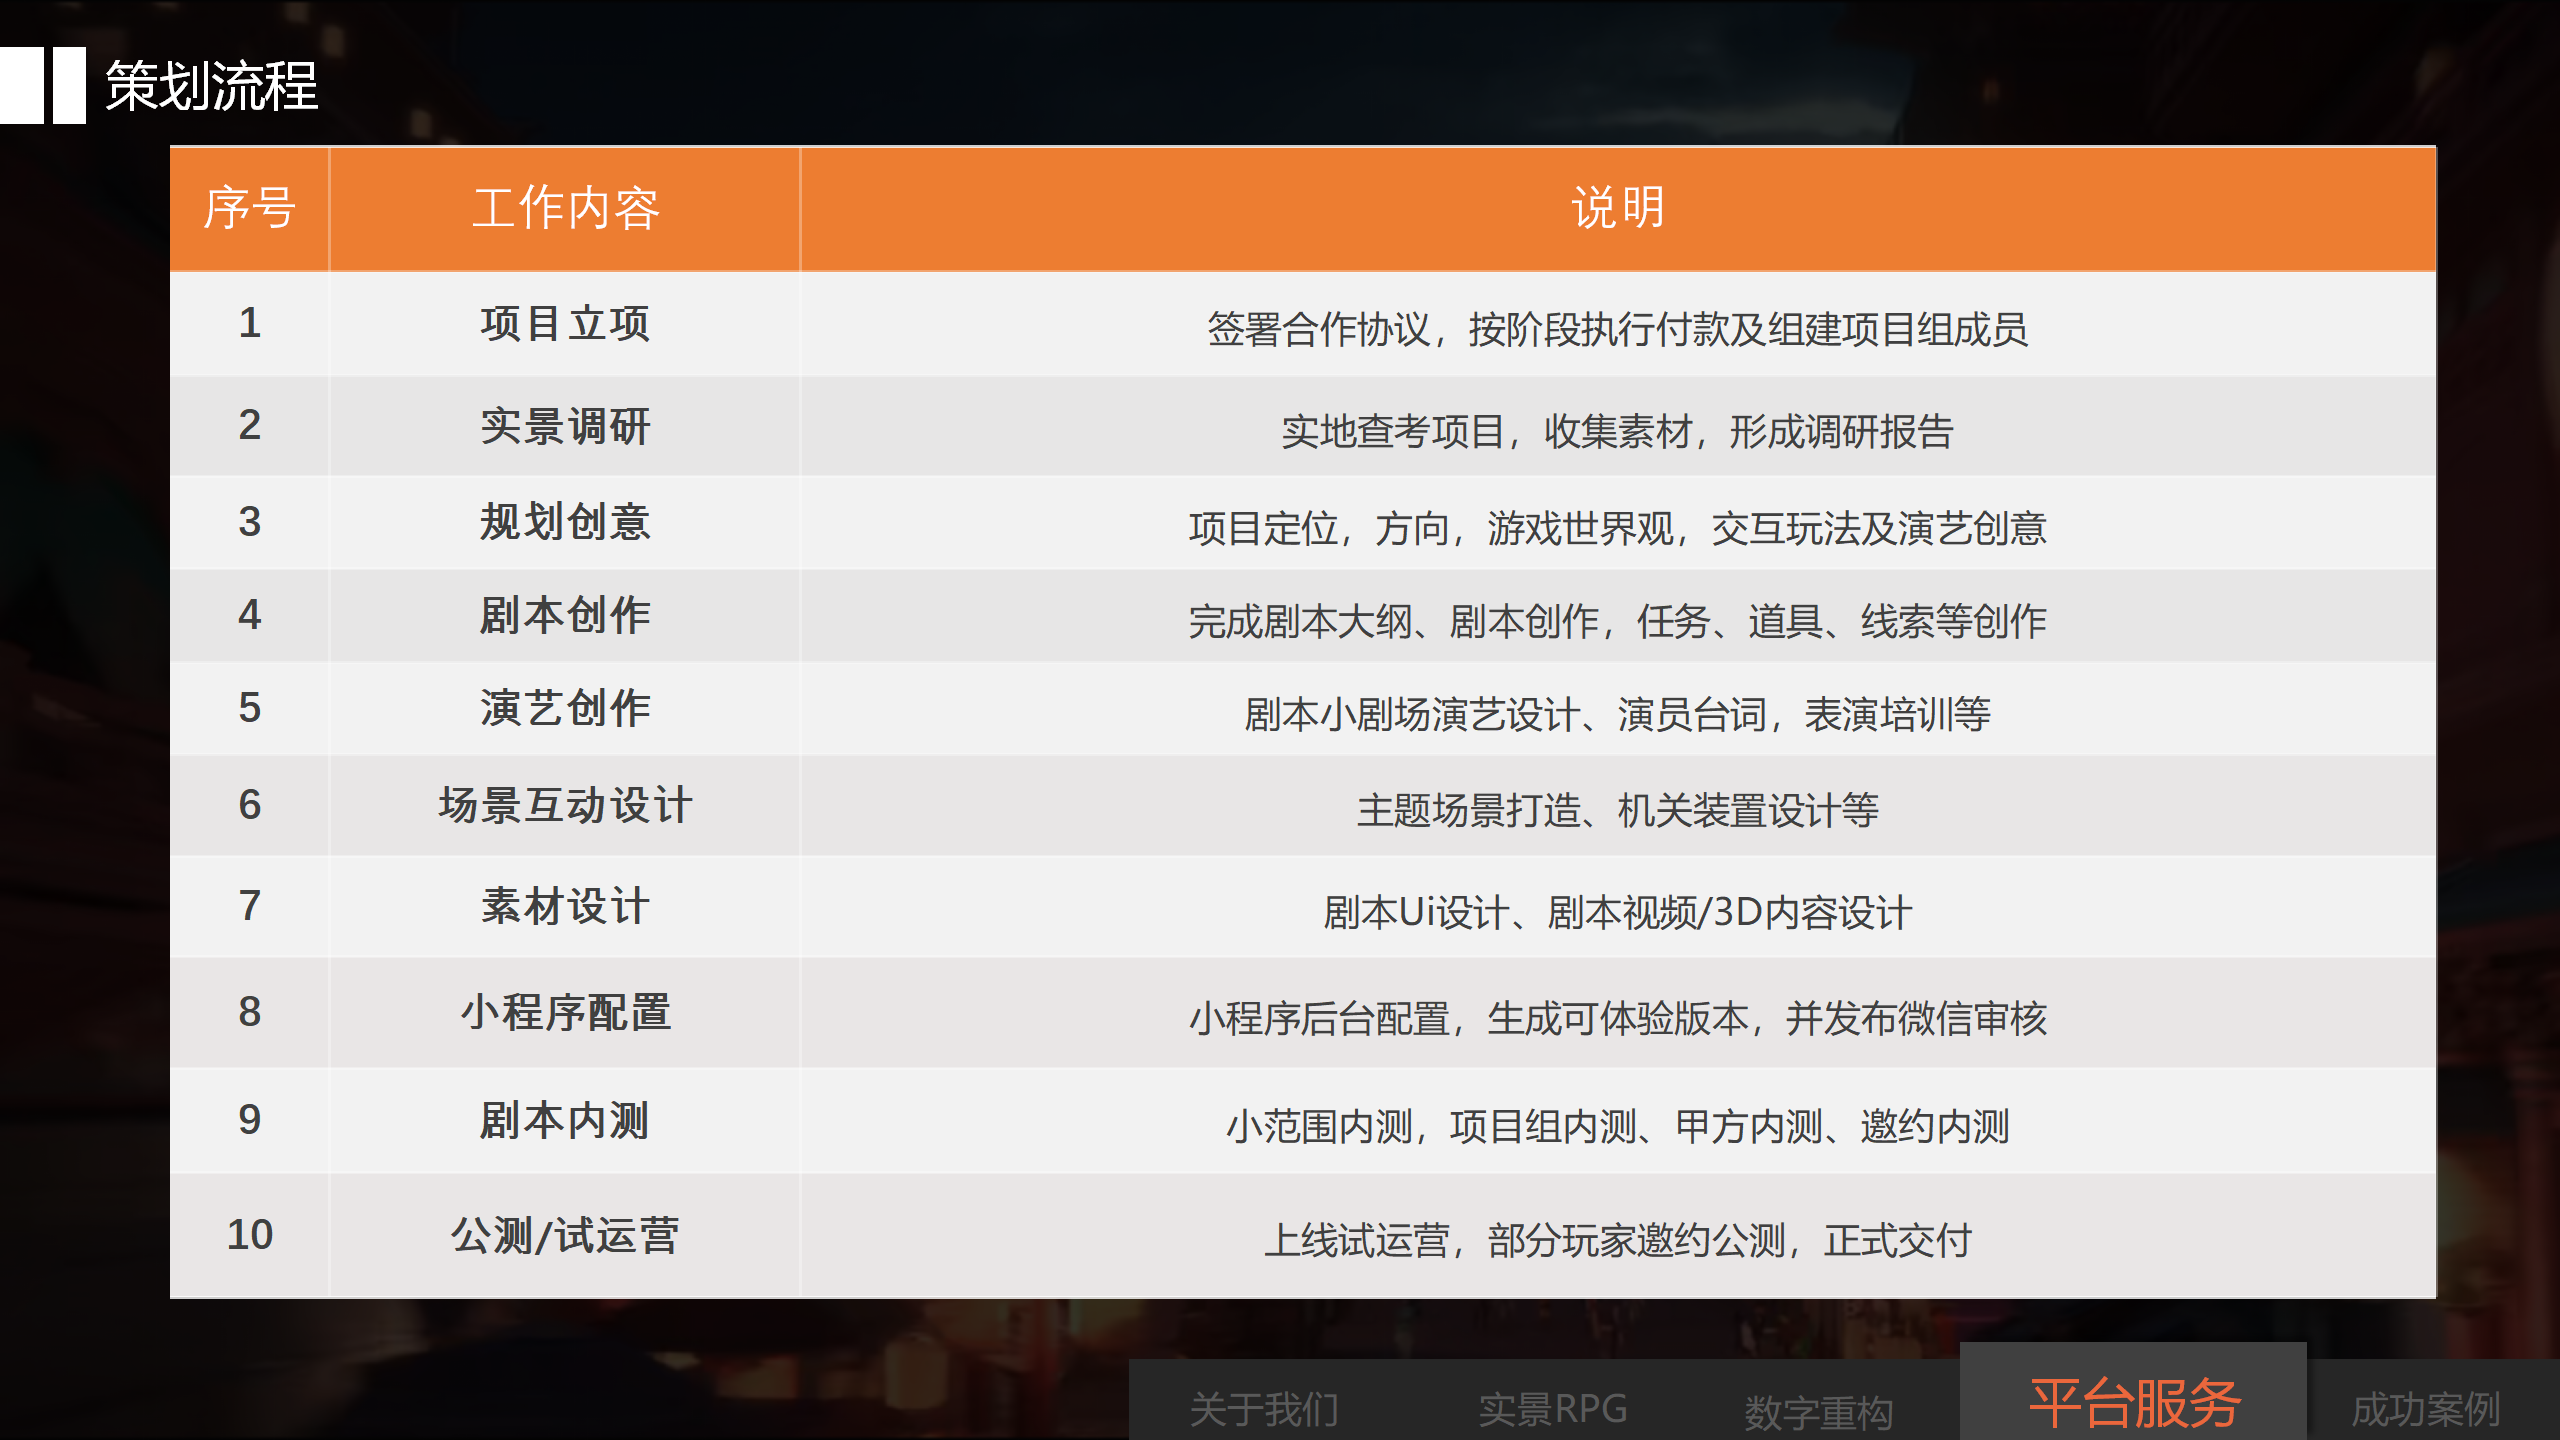Click the description starting 项目定位
This screenshot has height=1440, width=2560.
tap(1618, 528)
